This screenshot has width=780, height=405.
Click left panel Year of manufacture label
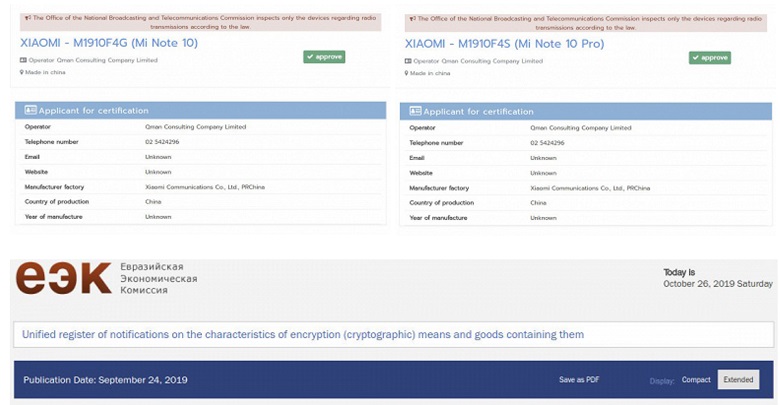(x=54, y=216)
